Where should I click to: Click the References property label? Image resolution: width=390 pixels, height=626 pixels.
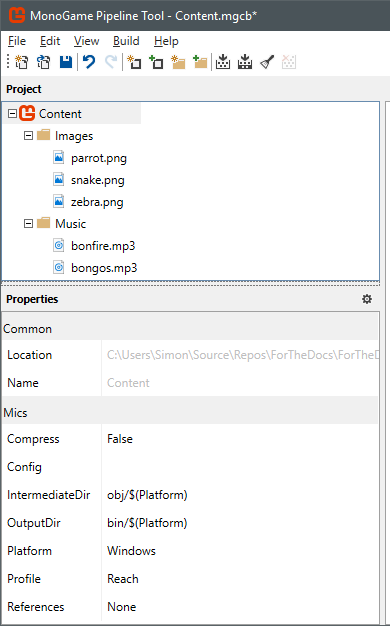coord(36,606)
